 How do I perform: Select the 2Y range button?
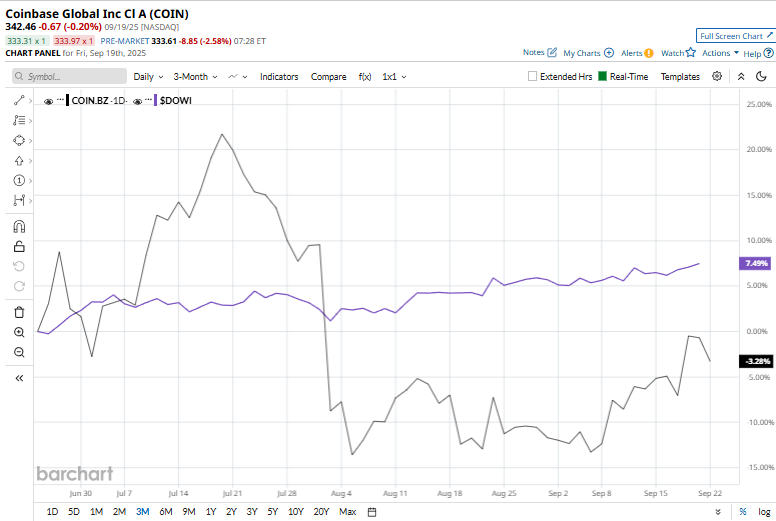[x=231, y=512]
